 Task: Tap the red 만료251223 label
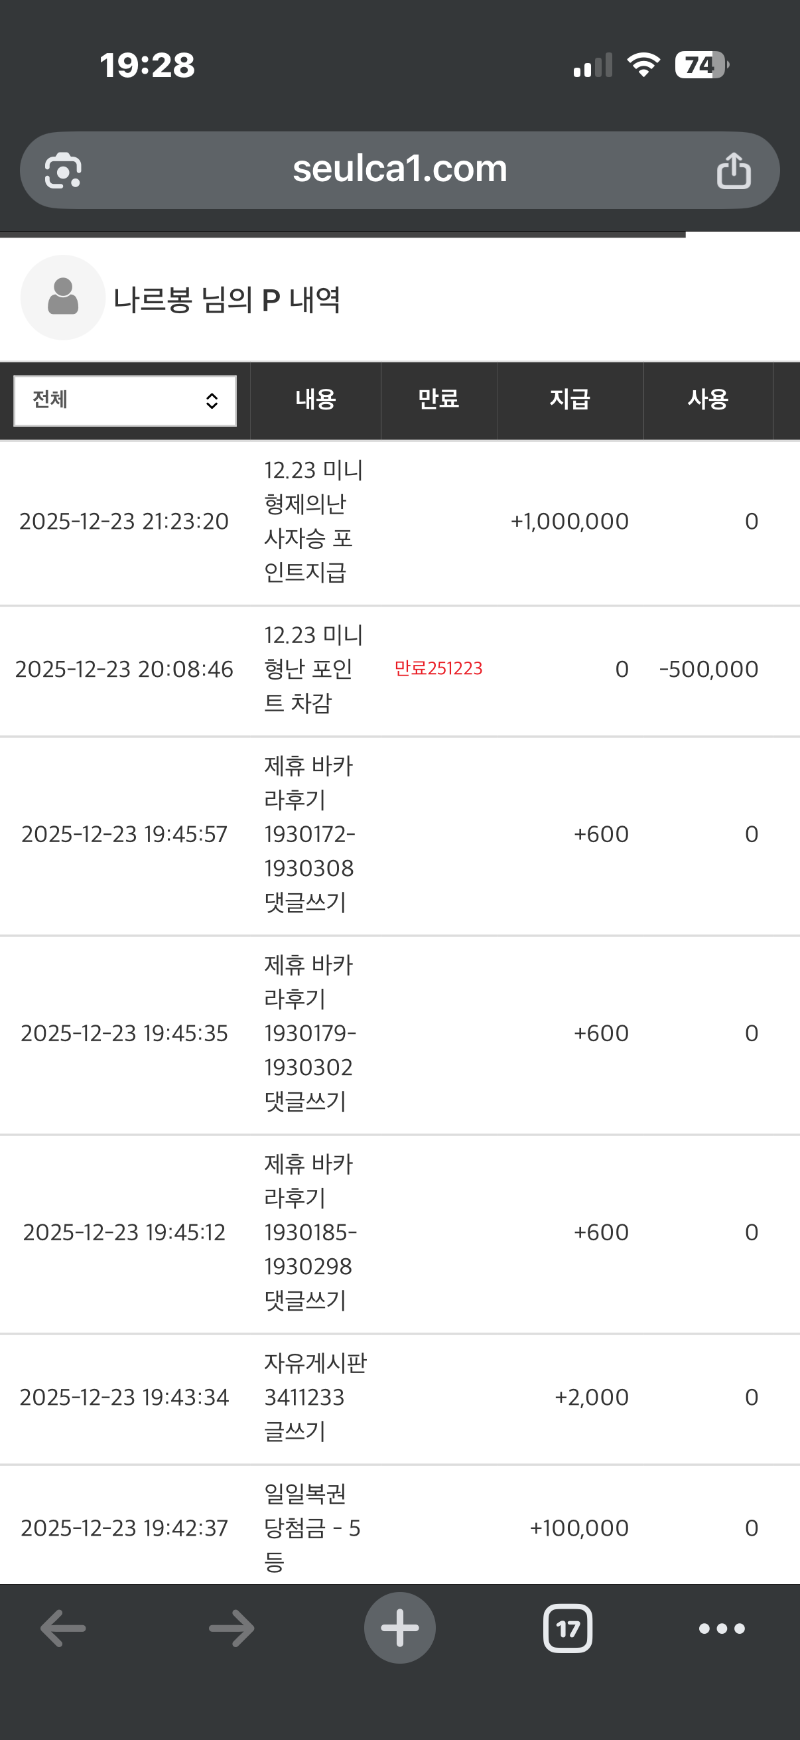tap(438, 669)
